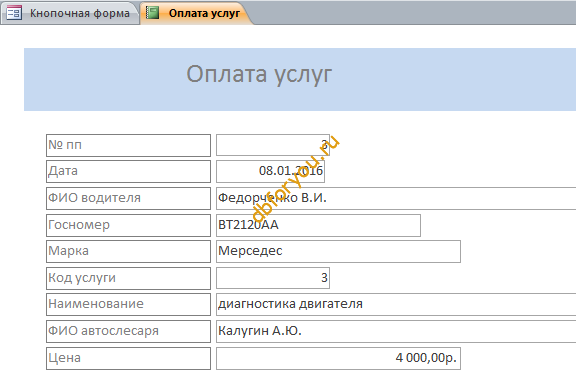Click the ФИО автослесаря label
Screen dimensions: 576x391
coord(128,331)
